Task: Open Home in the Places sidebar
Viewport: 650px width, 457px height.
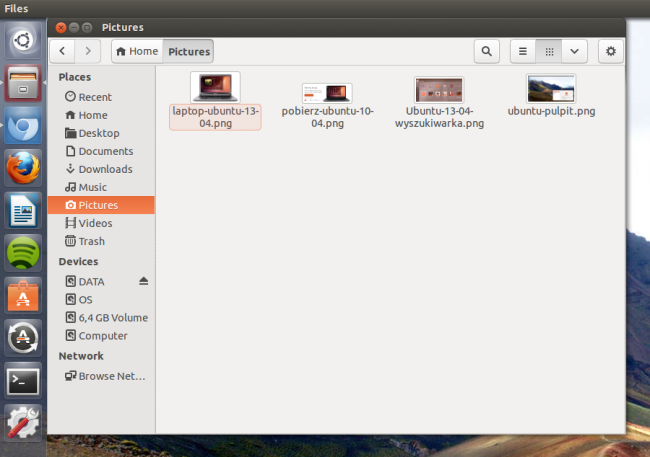Action: click(x=101, y=115)
